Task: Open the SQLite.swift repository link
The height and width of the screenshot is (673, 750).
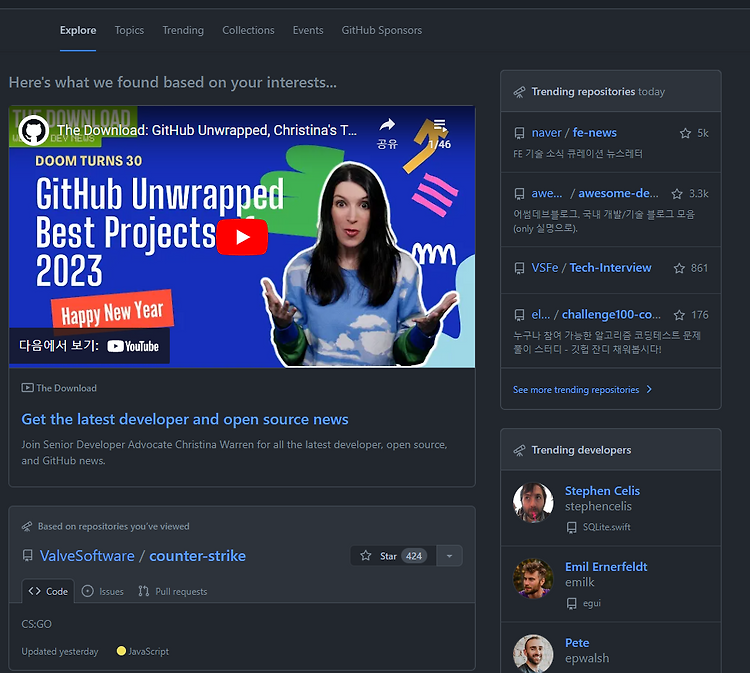Action: [x=607, y=527]
